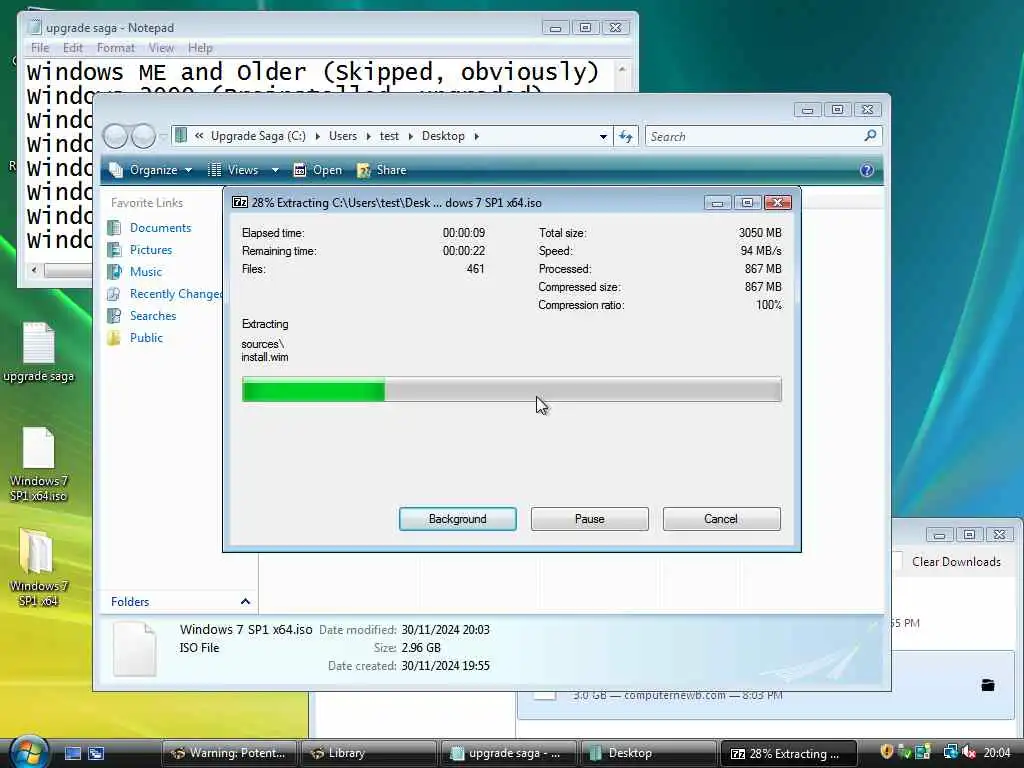Viewport: 1024px width, 768px height.
Task: Click the network tray icon
Action: tap(950, 752)
